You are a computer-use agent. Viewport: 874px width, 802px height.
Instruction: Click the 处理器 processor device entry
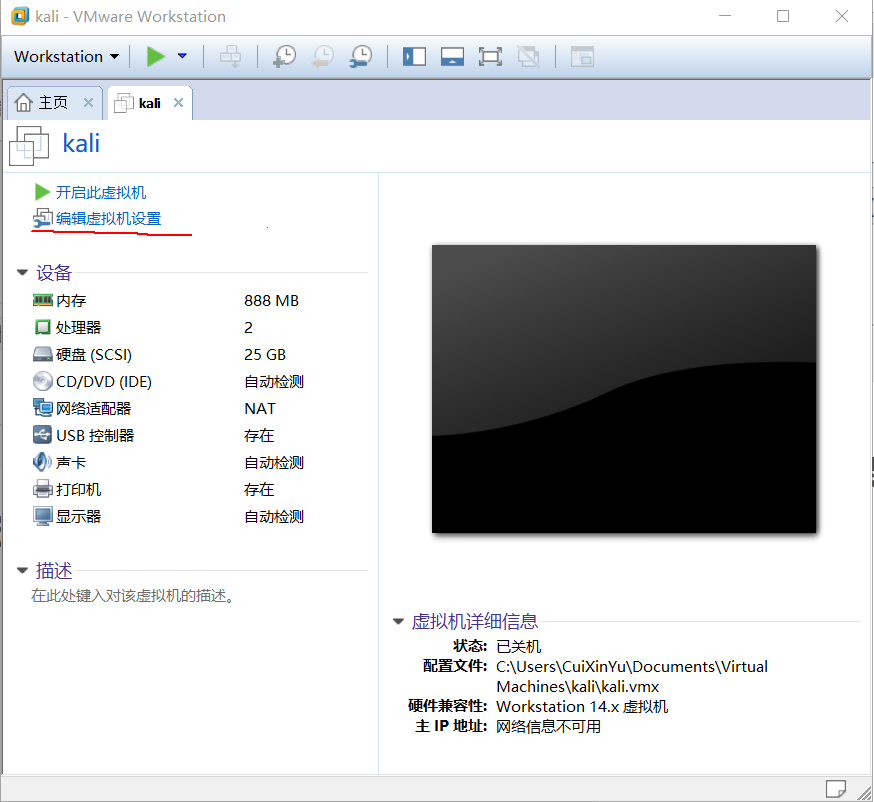(x=79, y=327)
